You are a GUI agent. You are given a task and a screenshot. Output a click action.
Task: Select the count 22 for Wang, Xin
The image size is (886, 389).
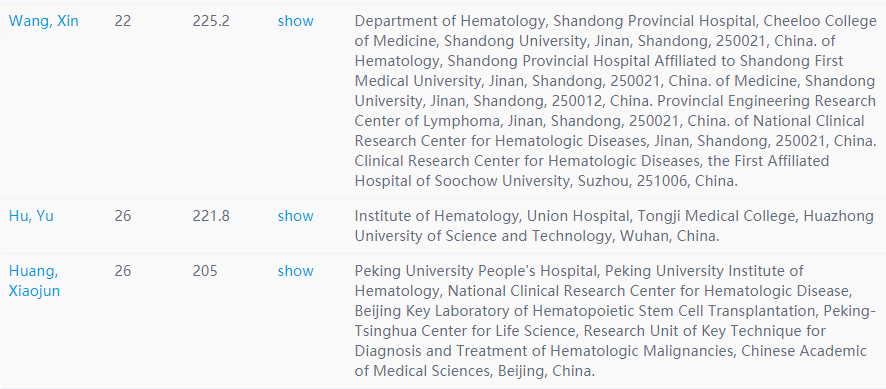click(x=123, y=21)
